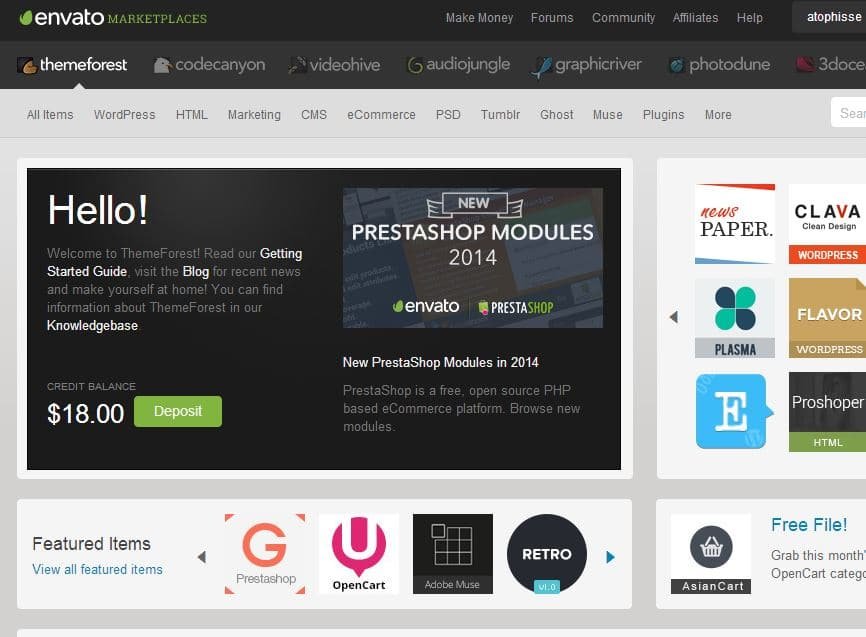This screenshot has width=866, height=637.
Task: Visit the AudioJungle marketplace
Action: (x=458, y=65)
